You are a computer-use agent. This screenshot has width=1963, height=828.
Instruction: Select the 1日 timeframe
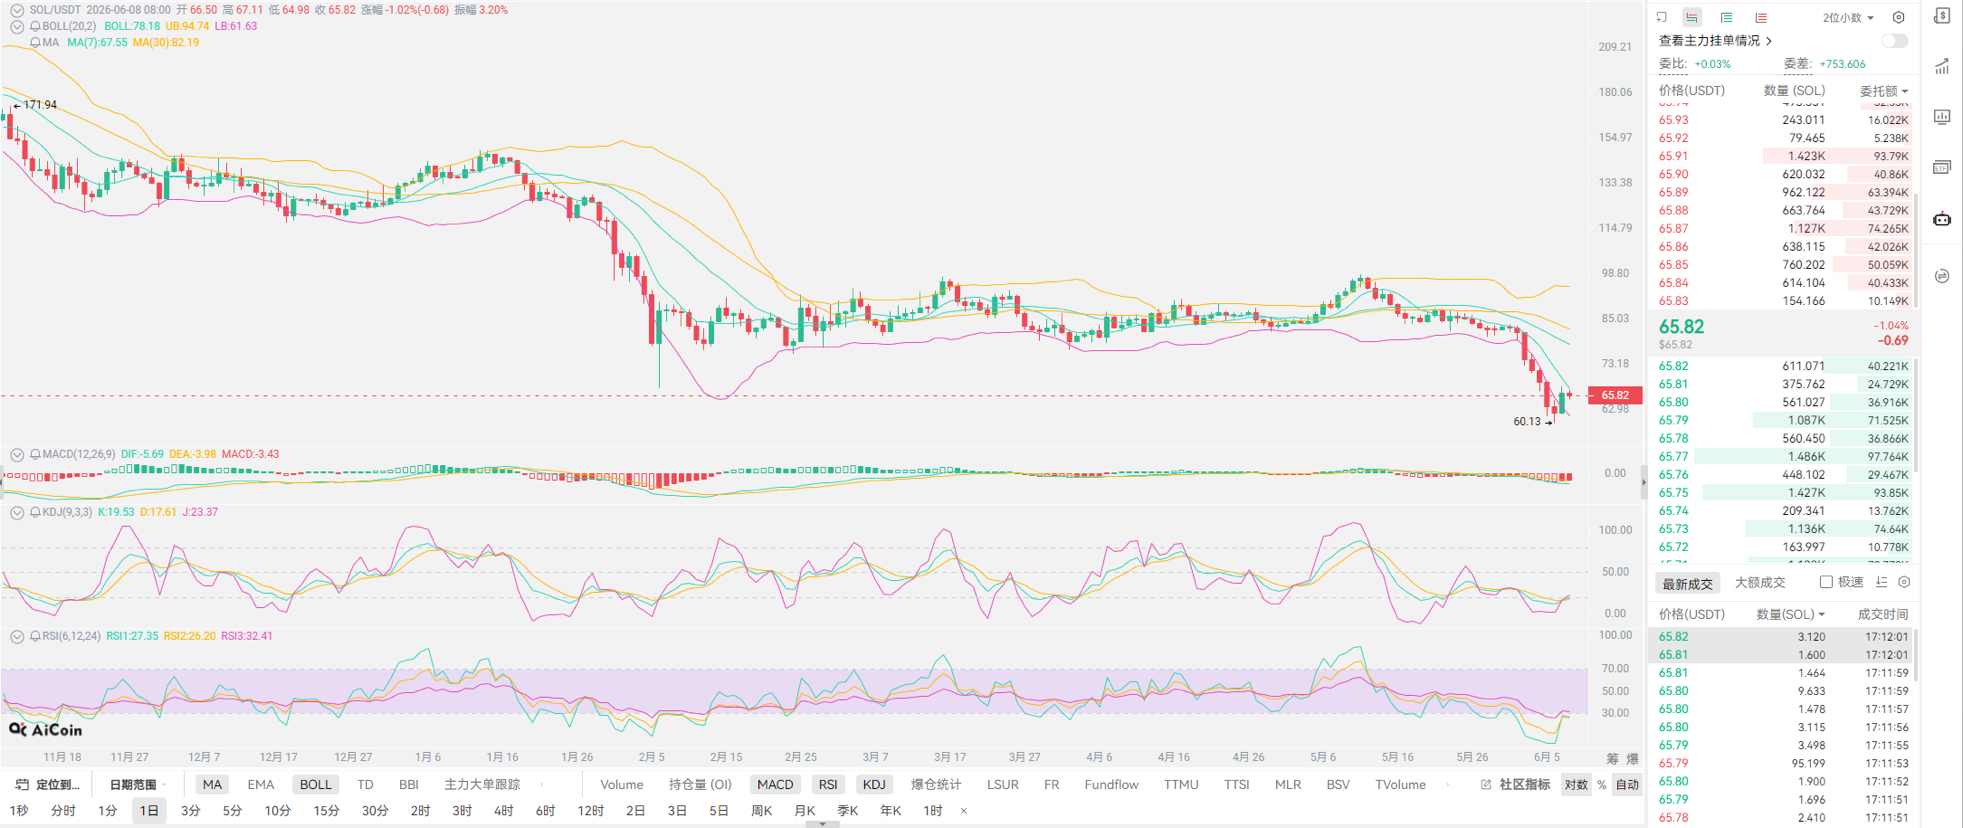click(149, 811)
